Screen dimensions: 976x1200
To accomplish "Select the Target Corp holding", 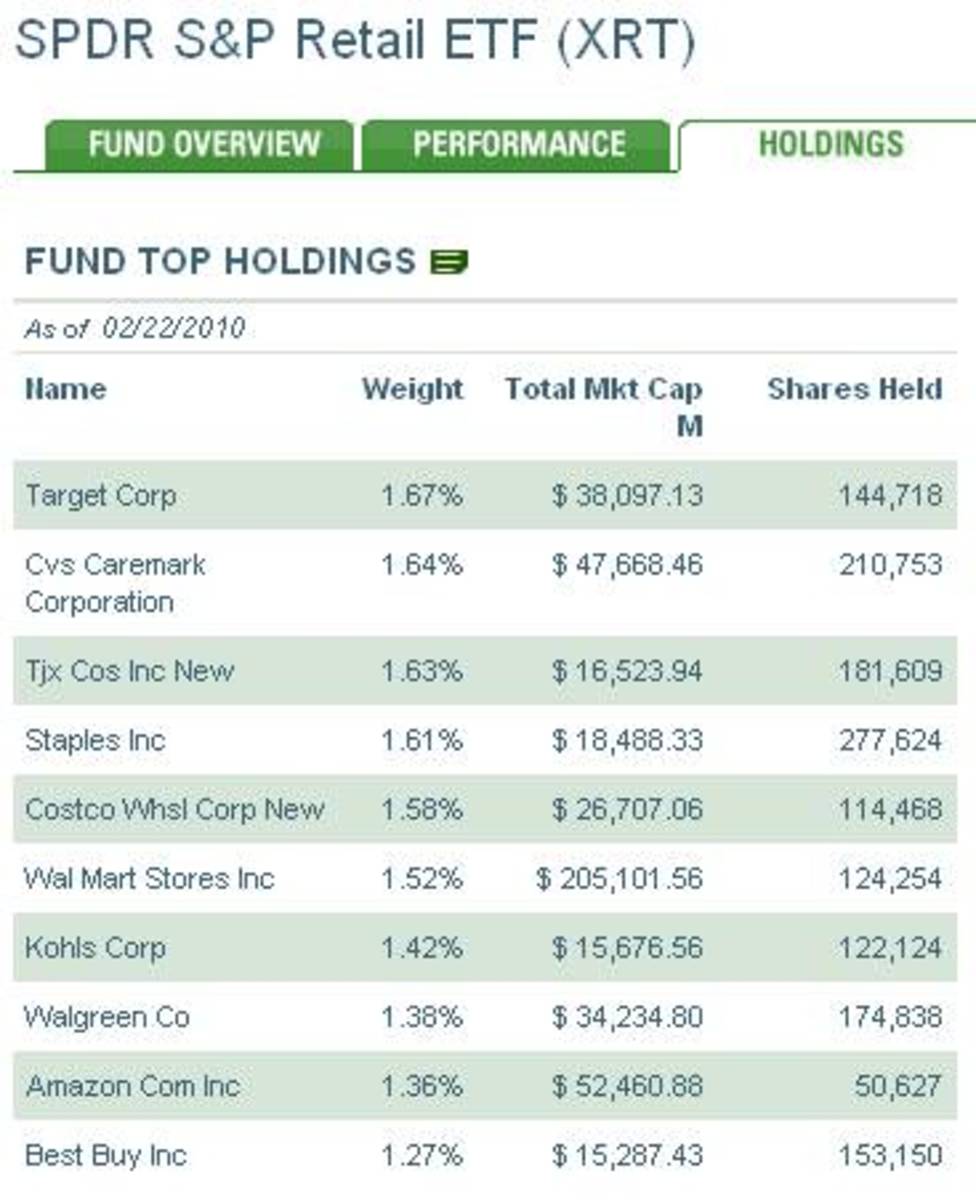I will pyautogui.click(x=101, y=495).
